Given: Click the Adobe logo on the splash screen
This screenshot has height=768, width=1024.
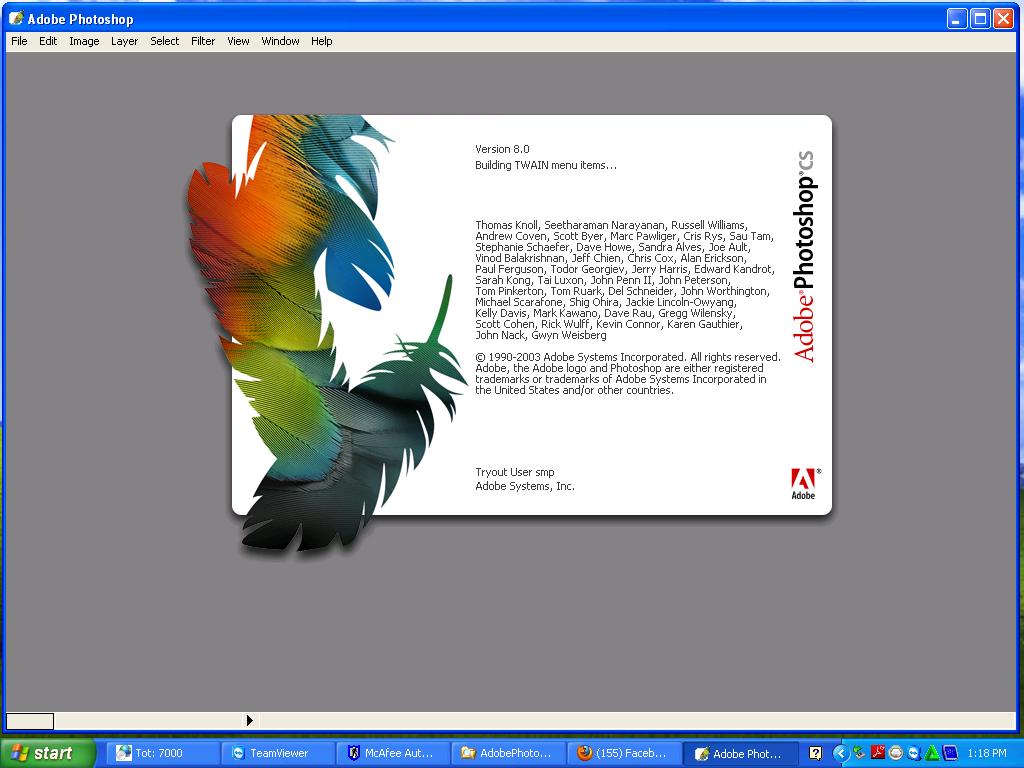Looking at the screenshot, I should click(x=805, y=484).
